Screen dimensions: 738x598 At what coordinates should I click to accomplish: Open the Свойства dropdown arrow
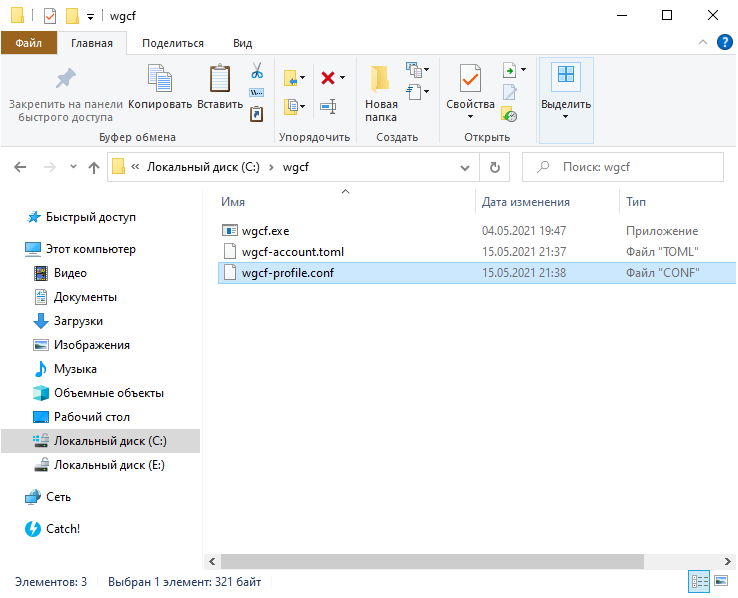[470, 116]
